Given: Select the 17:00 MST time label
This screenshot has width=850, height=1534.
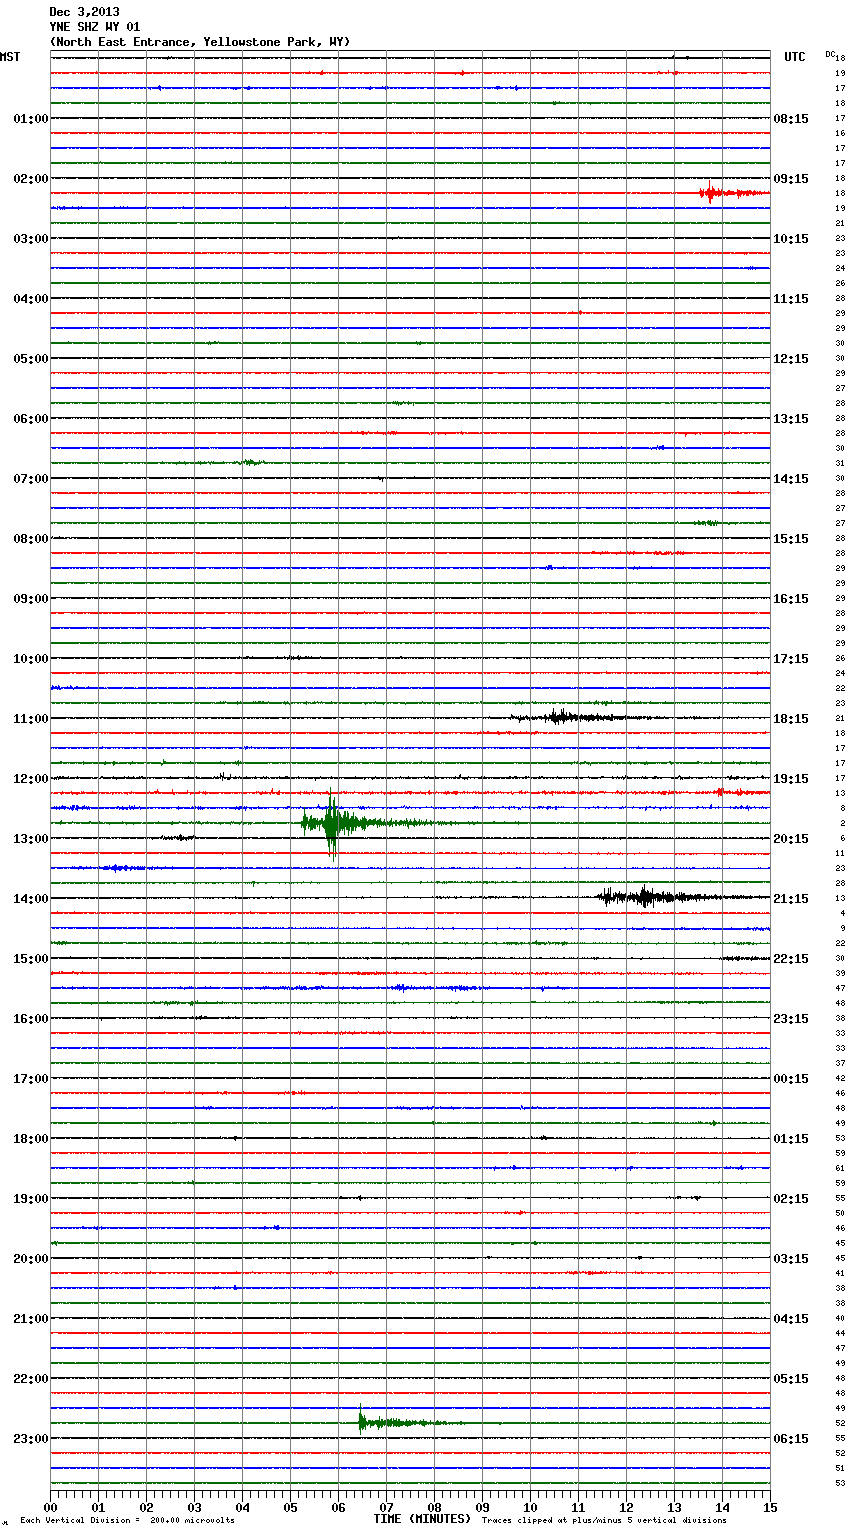Looking at the screenshot, I should pyautogui.click(x=31, y=1079).
